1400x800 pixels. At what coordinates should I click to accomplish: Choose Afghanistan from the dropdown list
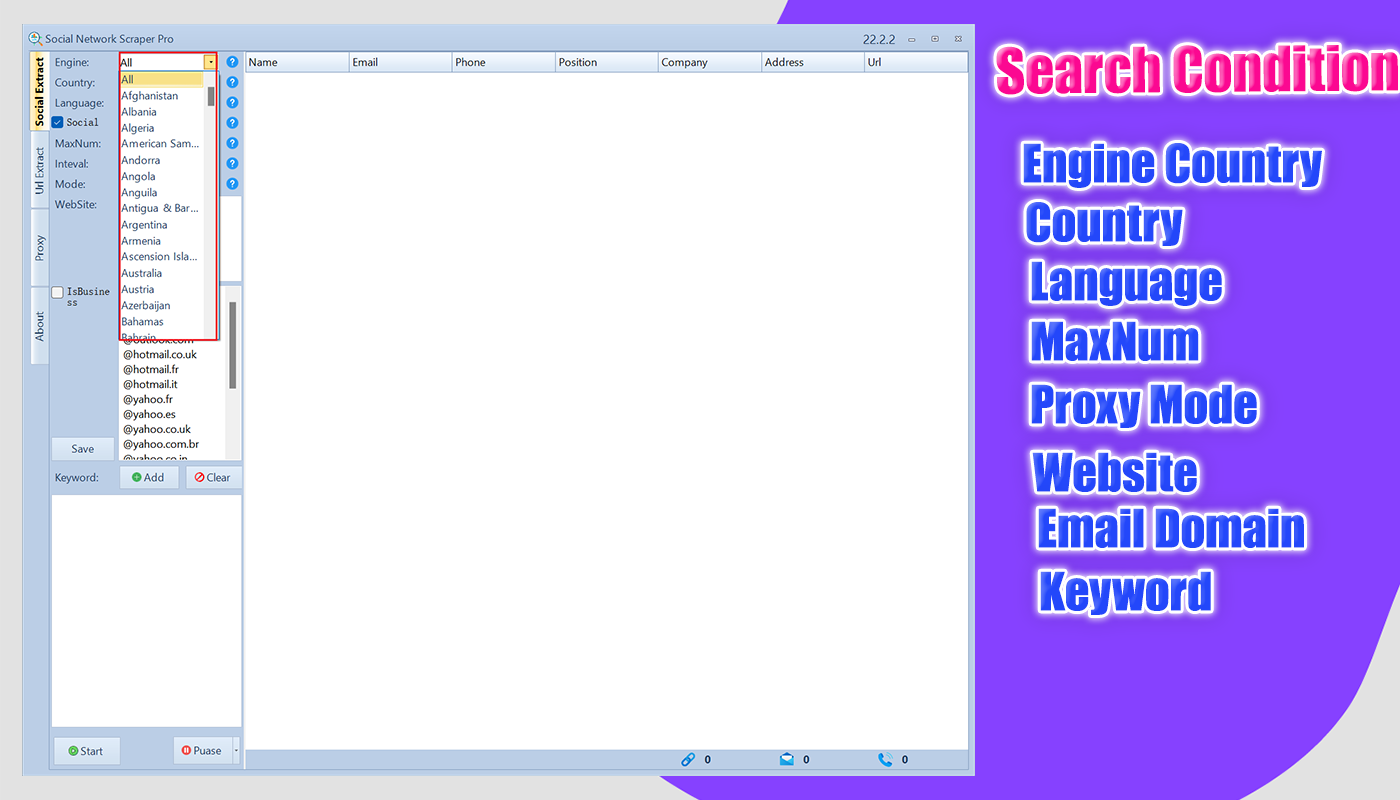click(x=161, y=96)
